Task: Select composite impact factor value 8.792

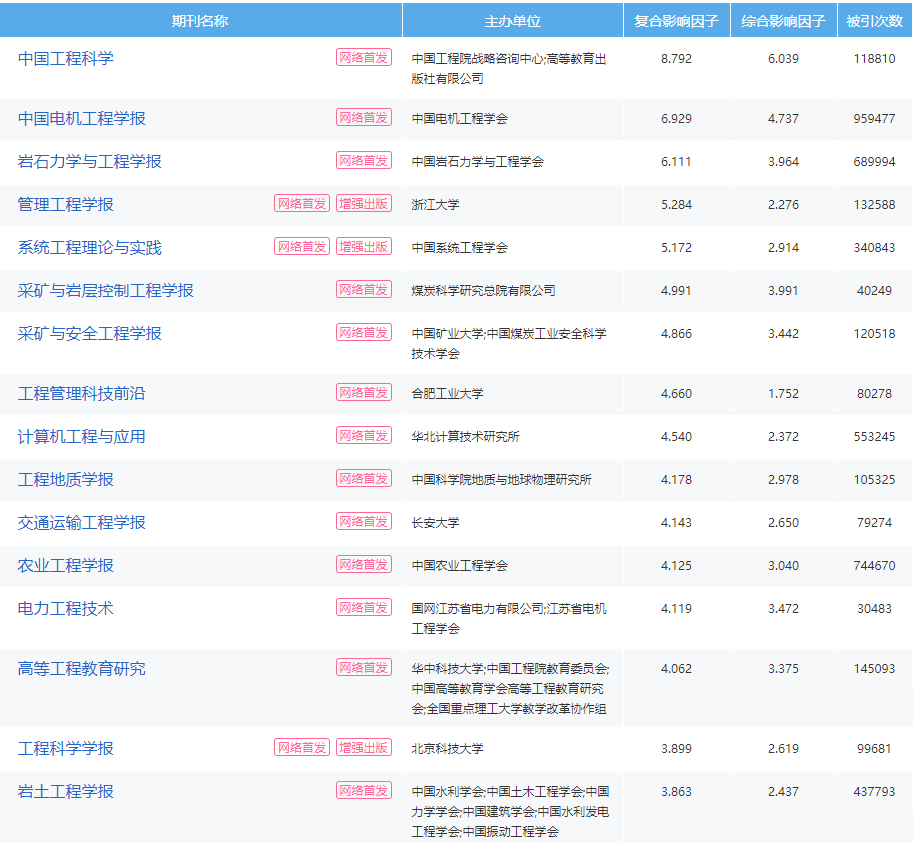Action: [x=677, y=59]
